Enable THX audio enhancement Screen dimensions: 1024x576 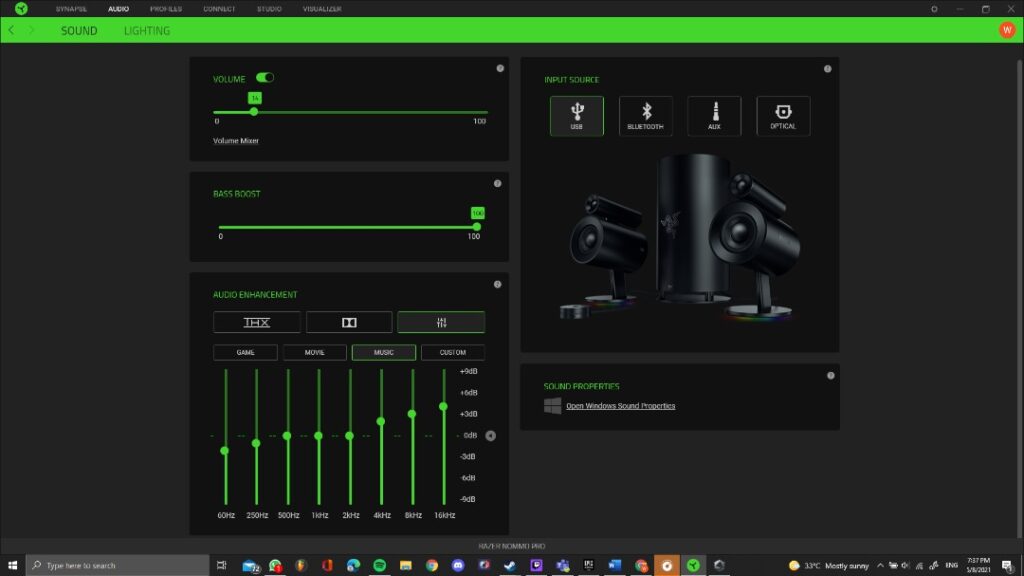pyautogui.click(x=256, y=322)
